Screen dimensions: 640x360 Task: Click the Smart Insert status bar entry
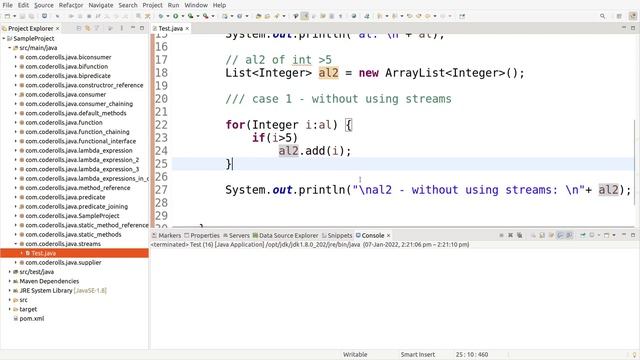(418, 354)
